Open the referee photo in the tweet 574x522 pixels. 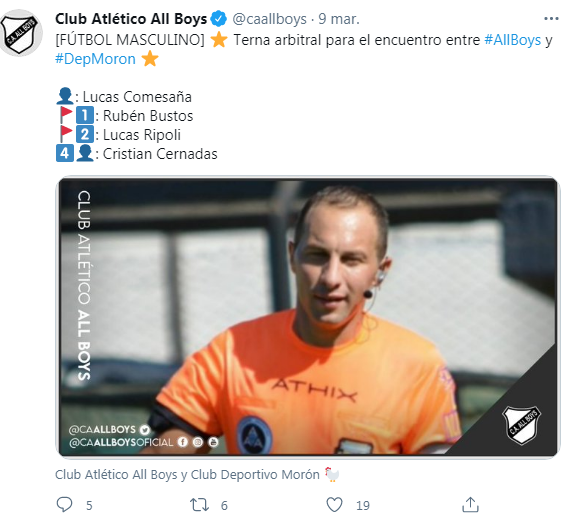pyautogui.click(x=308, y=317)
